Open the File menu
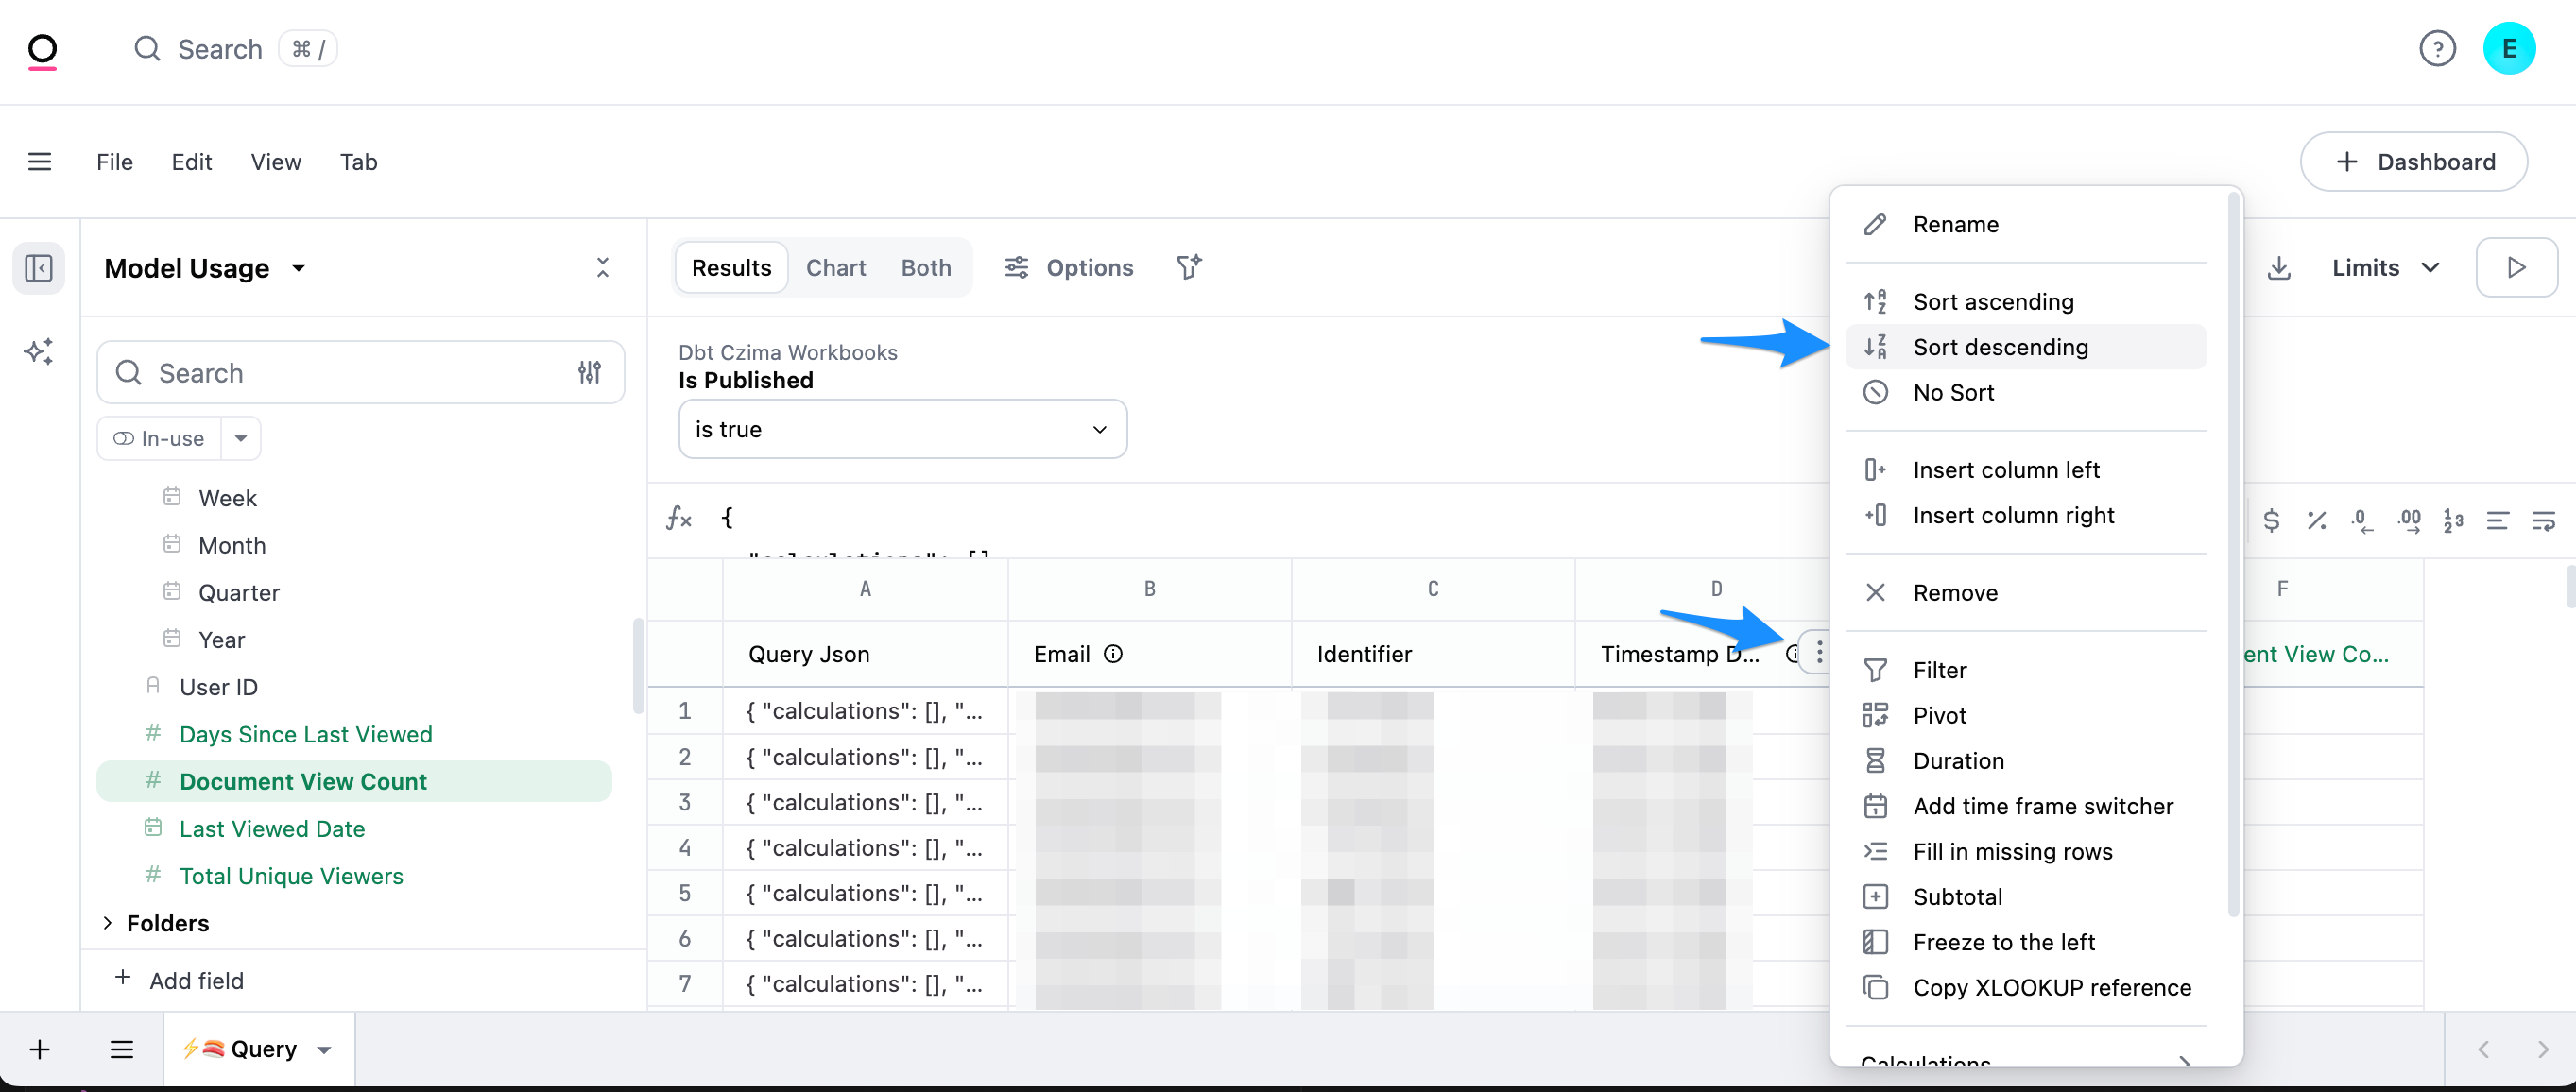 point(114,162)
